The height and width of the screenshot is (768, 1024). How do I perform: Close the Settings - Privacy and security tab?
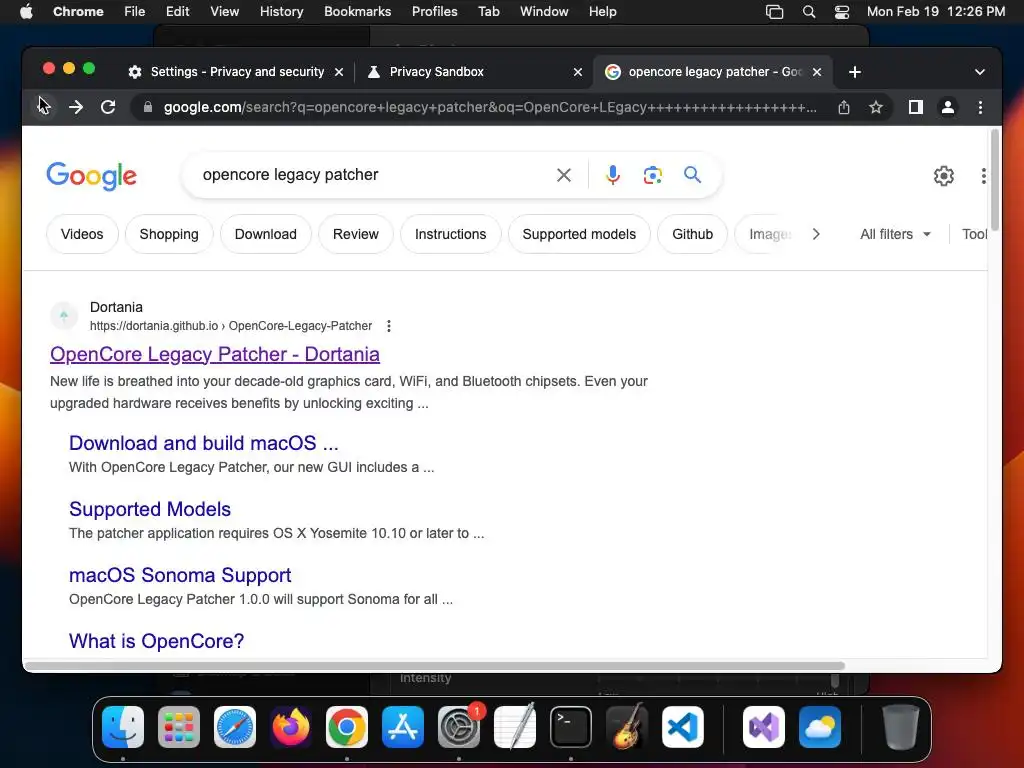coord(339,72)
